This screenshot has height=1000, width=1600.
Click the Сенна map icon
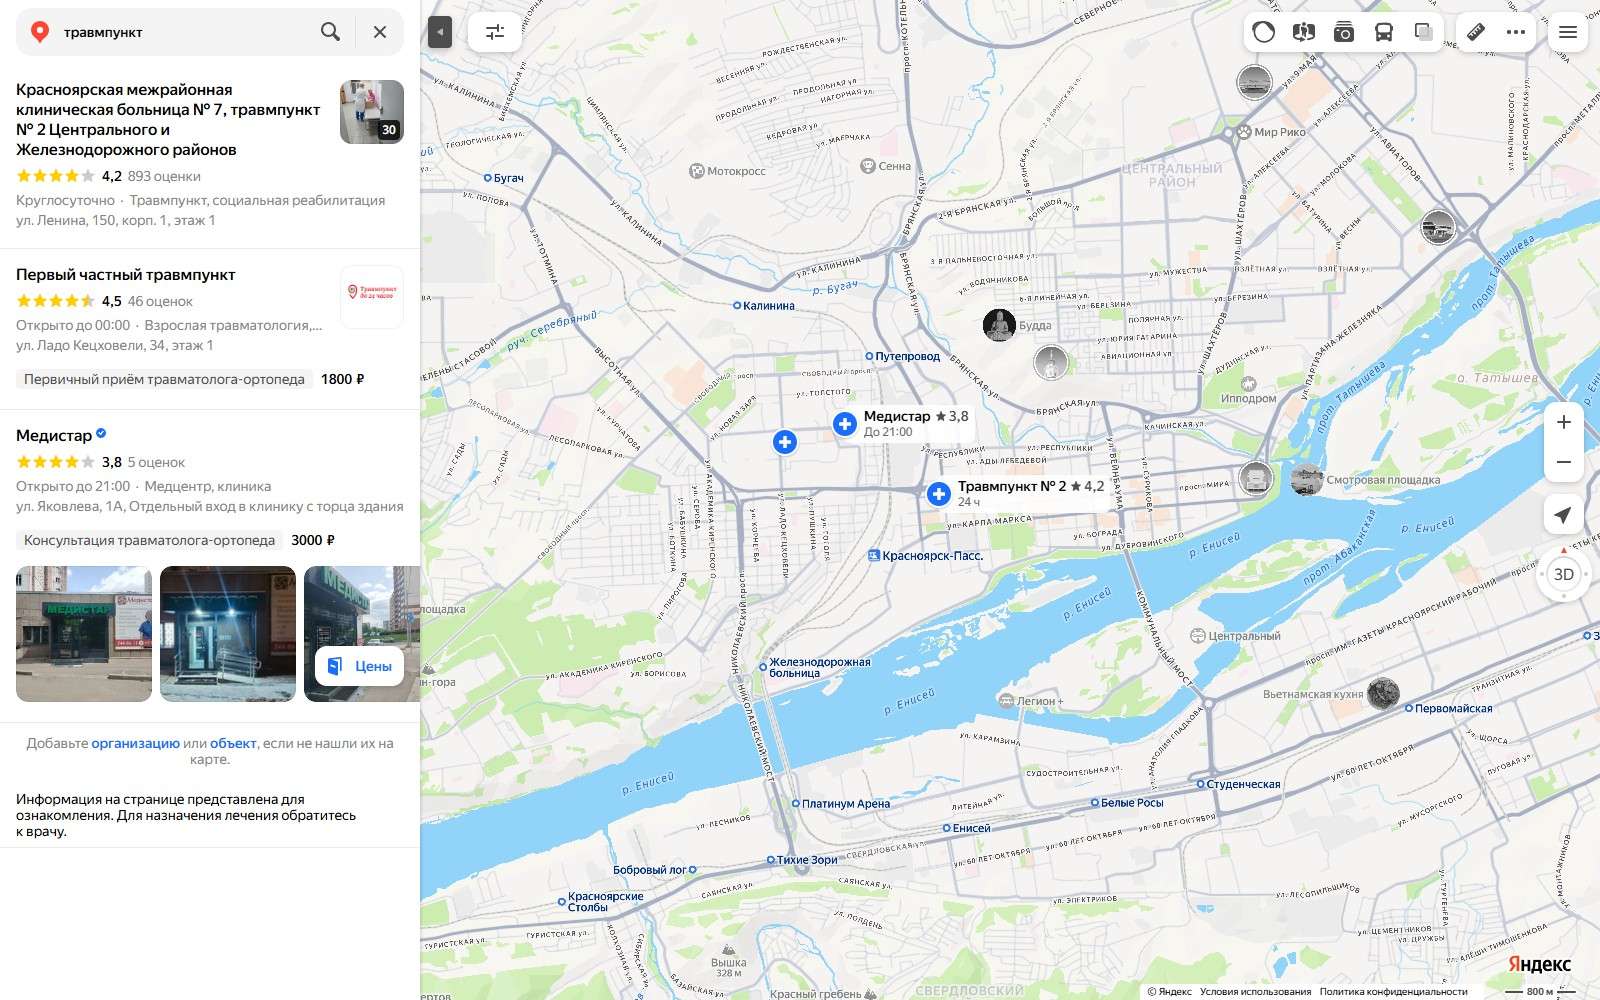(x=868, y=166)
